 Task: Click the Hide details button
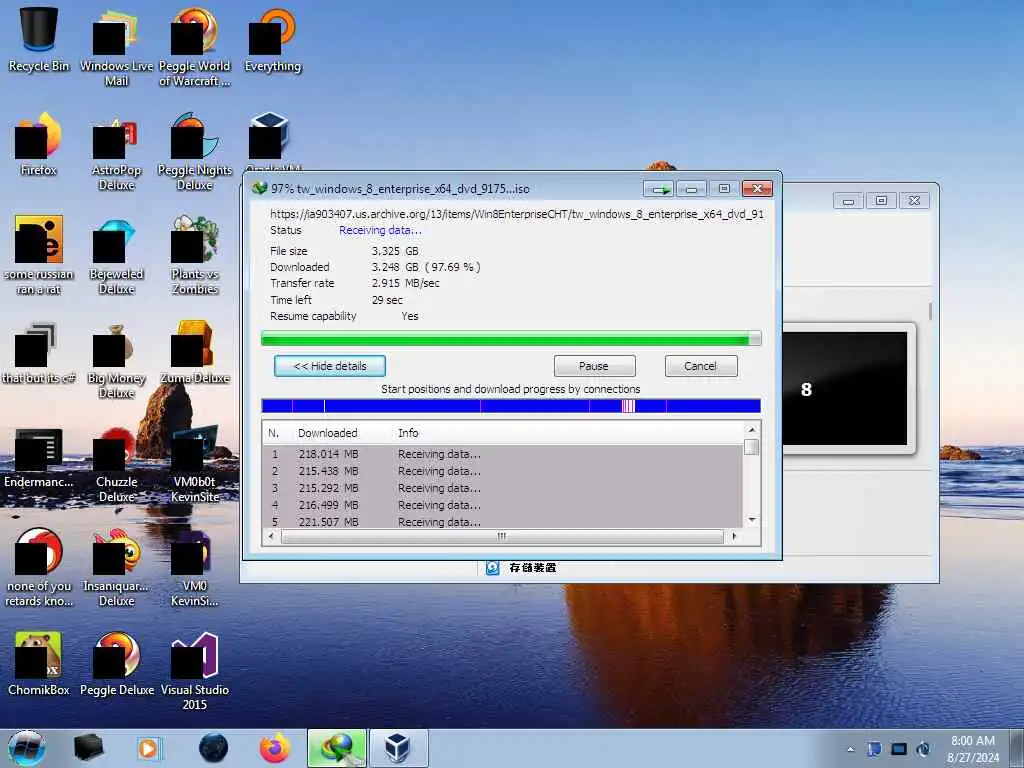[x=330, y=366]
